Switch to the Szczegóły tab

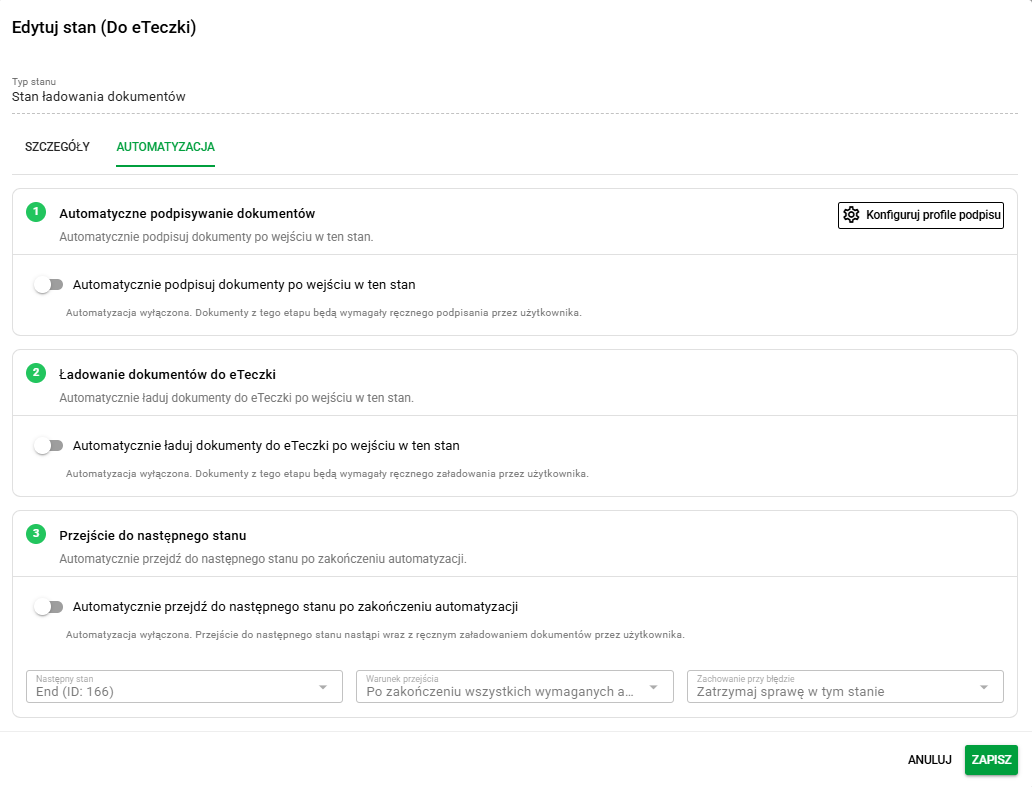point(57,147)
